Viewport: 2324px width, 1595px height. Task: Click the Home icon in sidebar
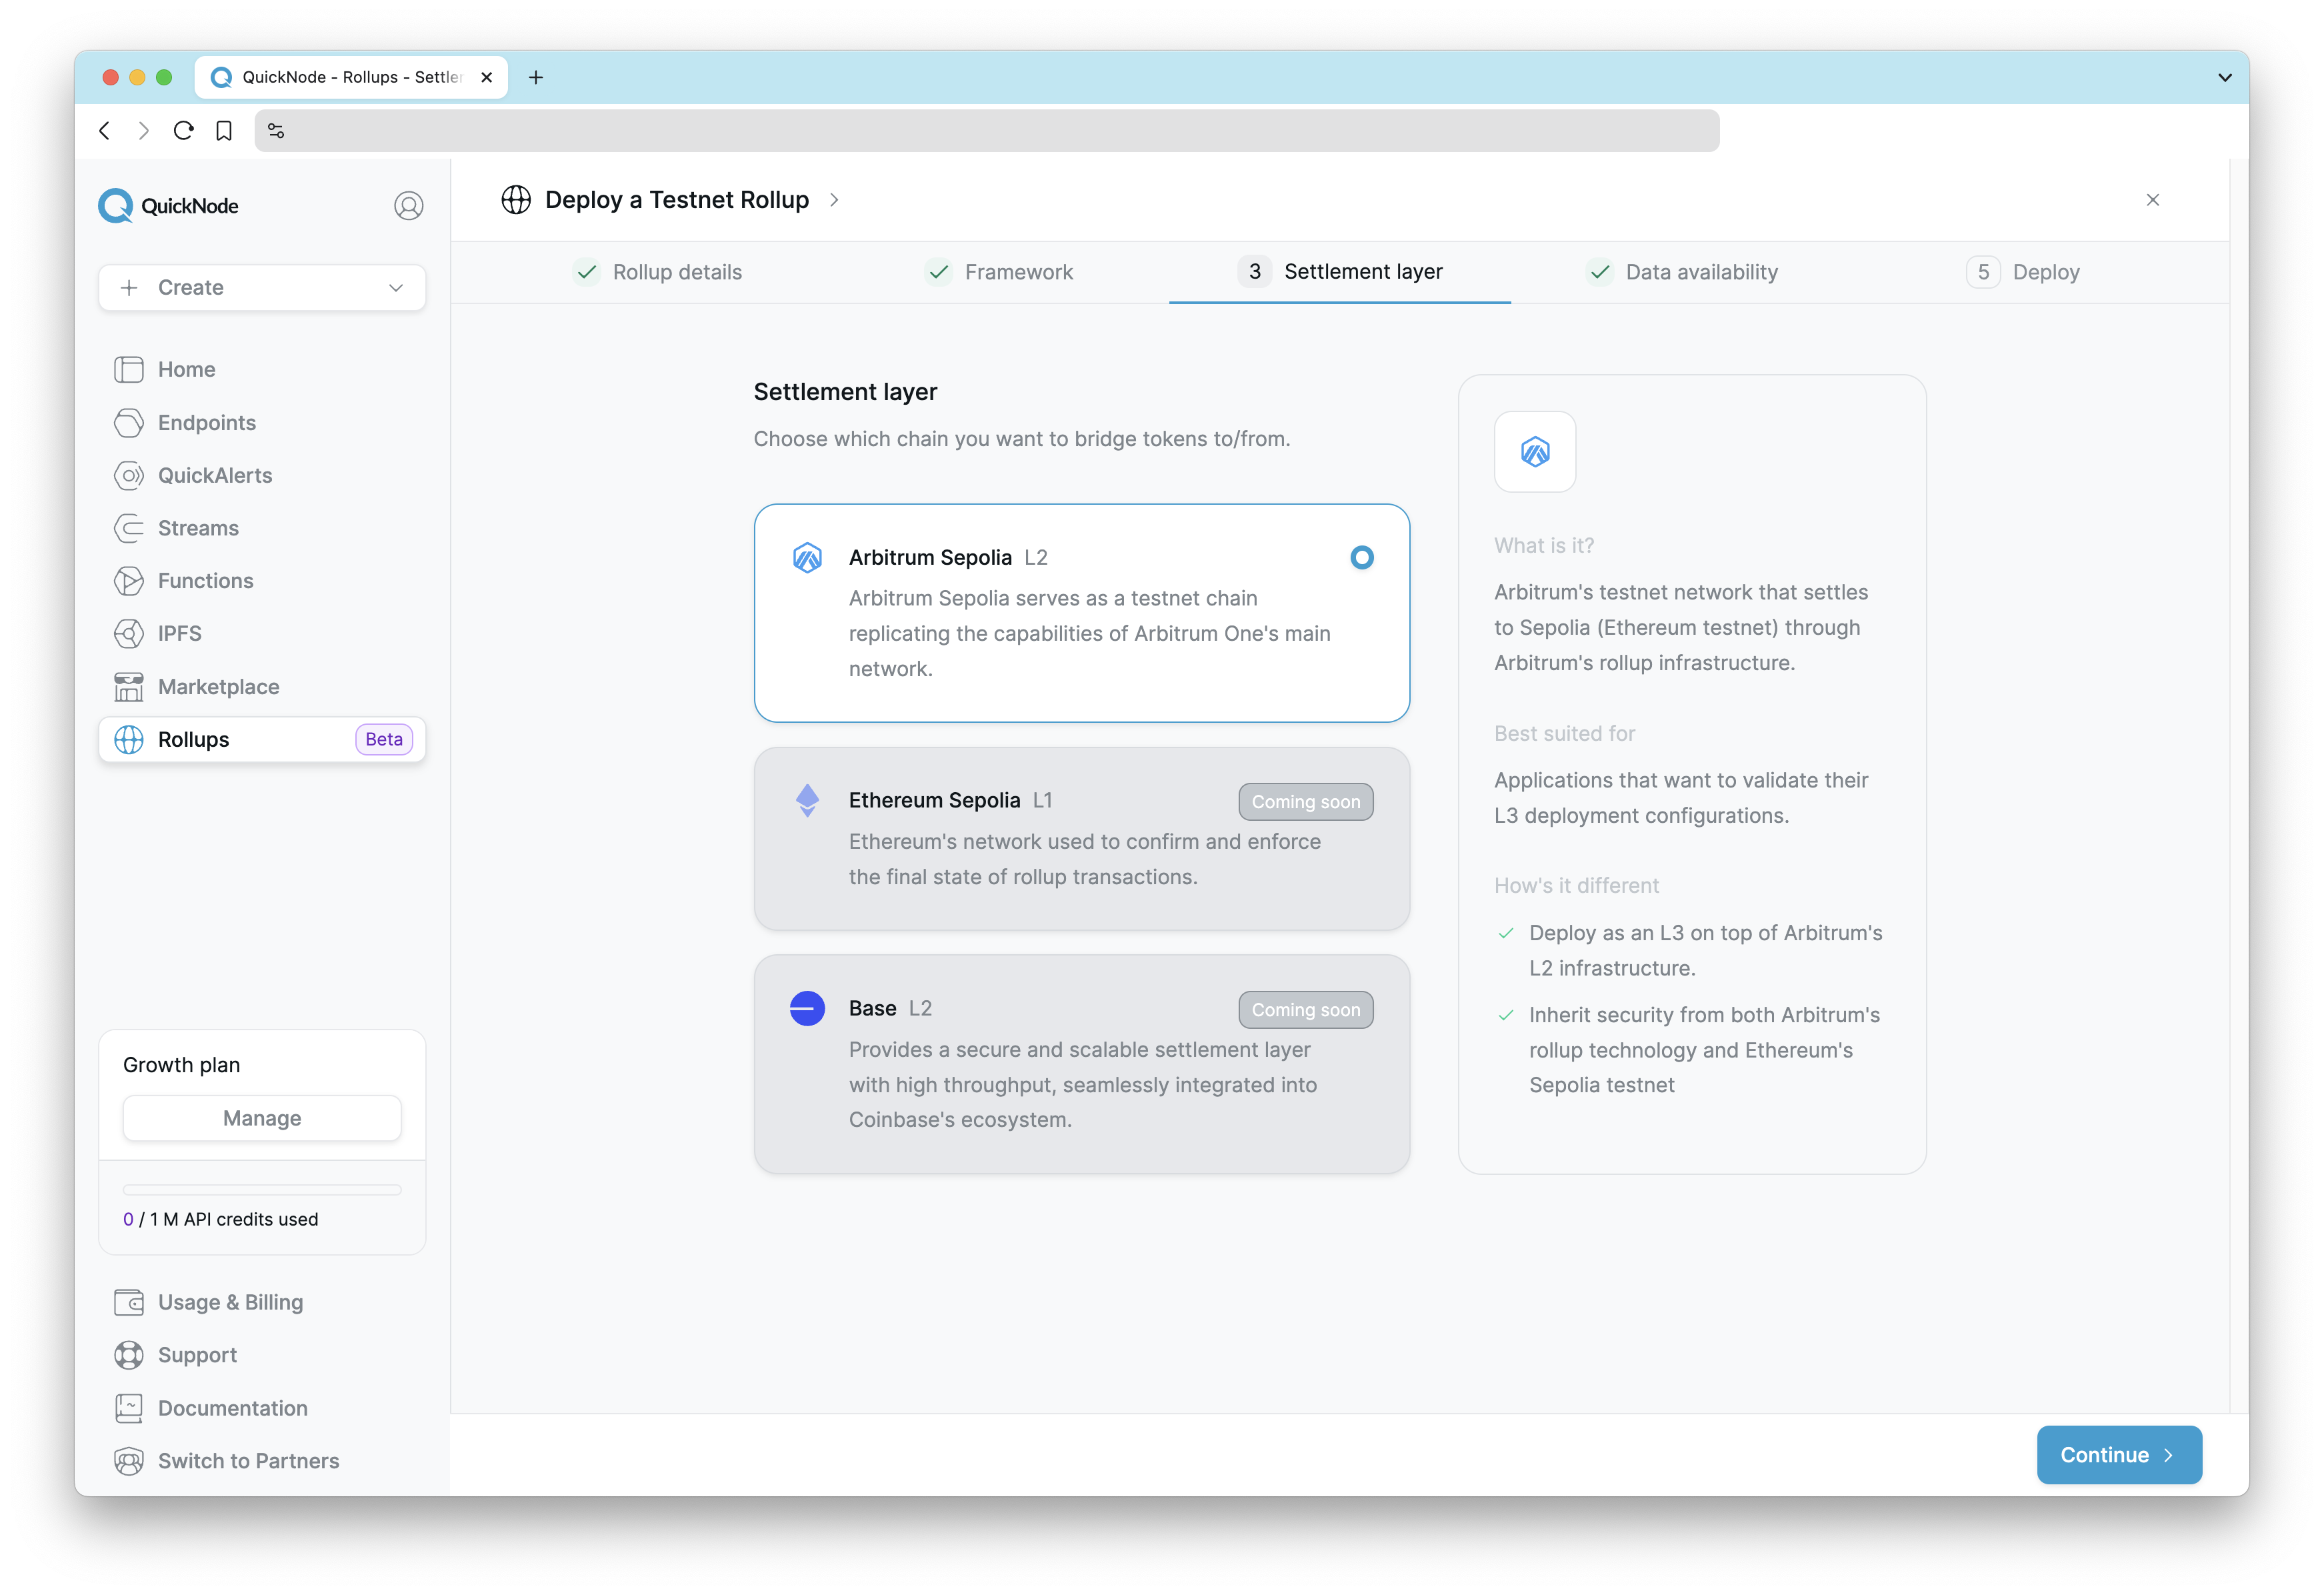[129, 369]
